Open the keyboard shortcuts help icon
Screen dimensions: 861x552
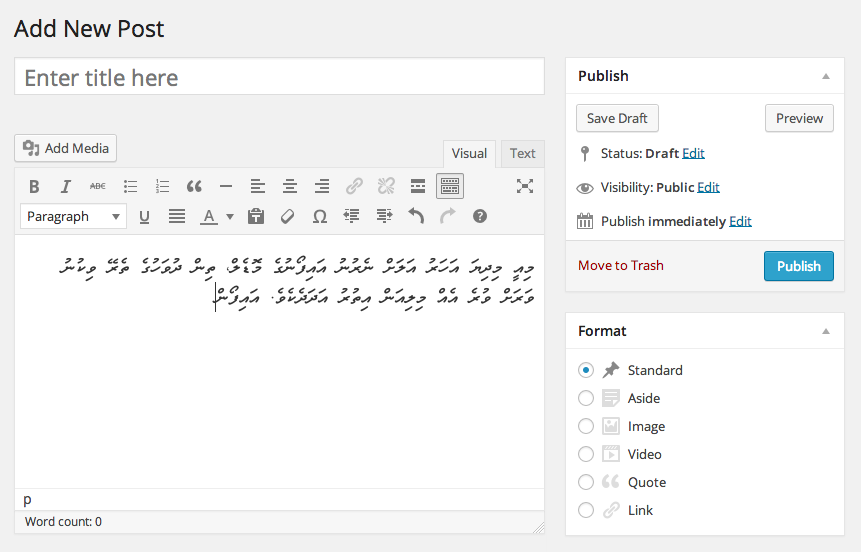(x=480, y=216)
